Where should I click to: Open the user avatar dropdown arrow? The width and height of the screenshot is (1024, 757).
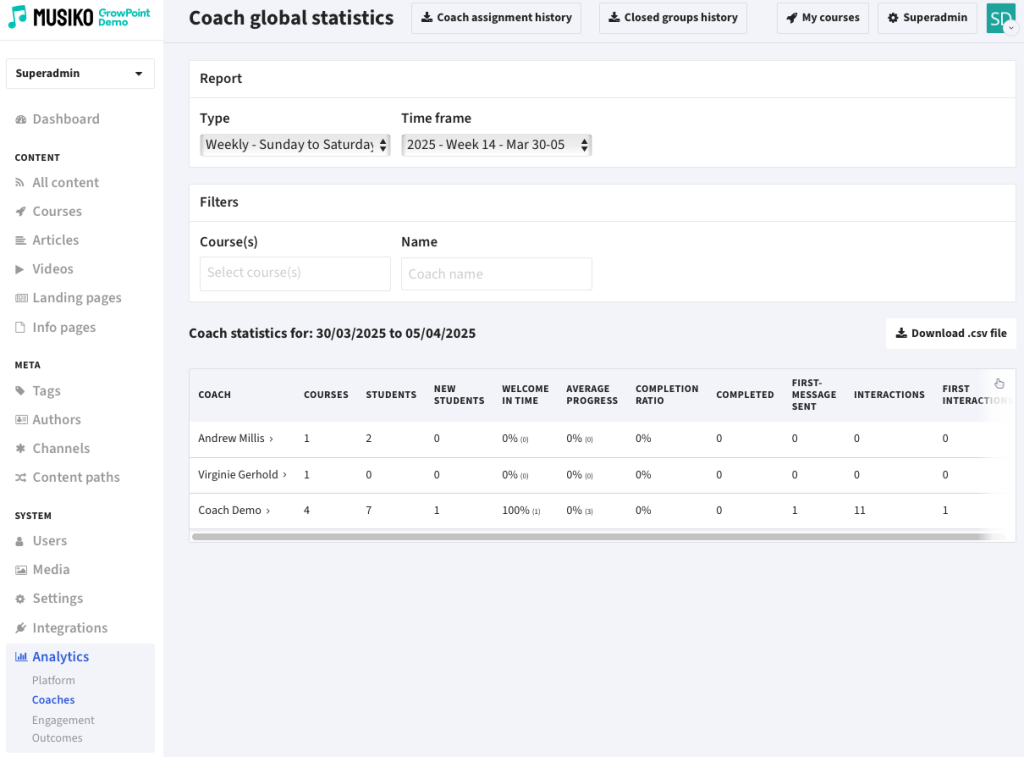coord(1011,28)
